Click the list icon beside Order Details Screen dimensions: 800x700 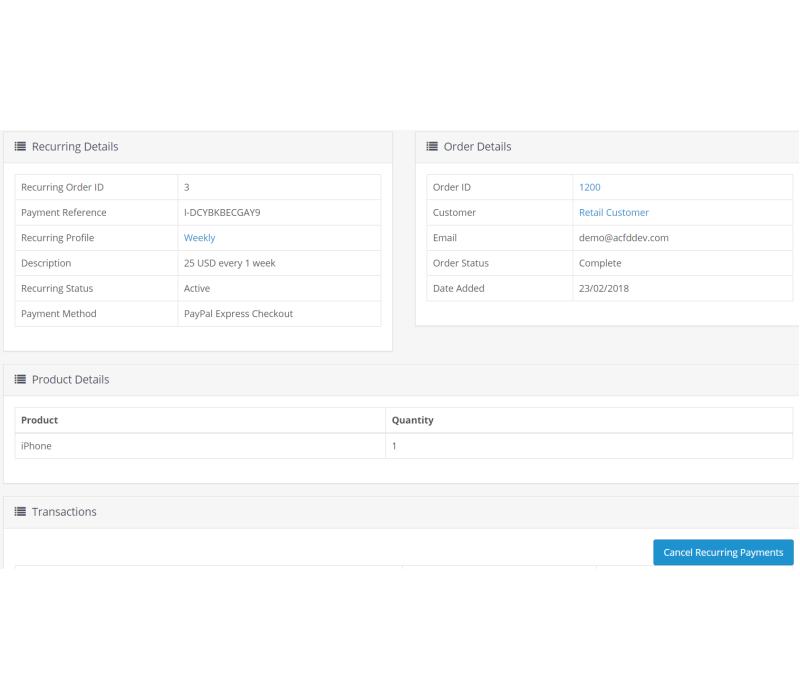[432, 147]
